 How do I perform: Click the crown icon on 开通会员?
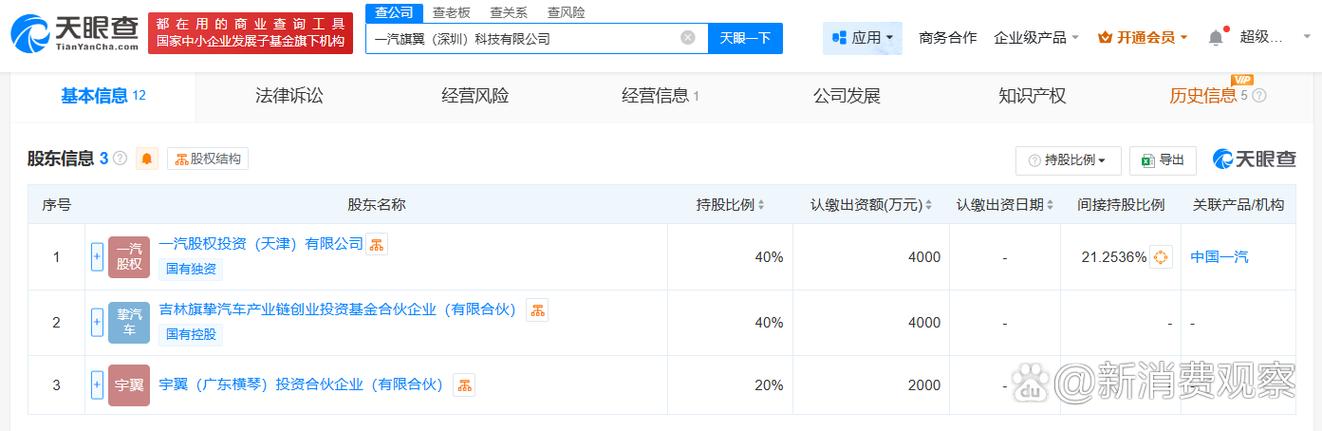[x=1105, y=38]
